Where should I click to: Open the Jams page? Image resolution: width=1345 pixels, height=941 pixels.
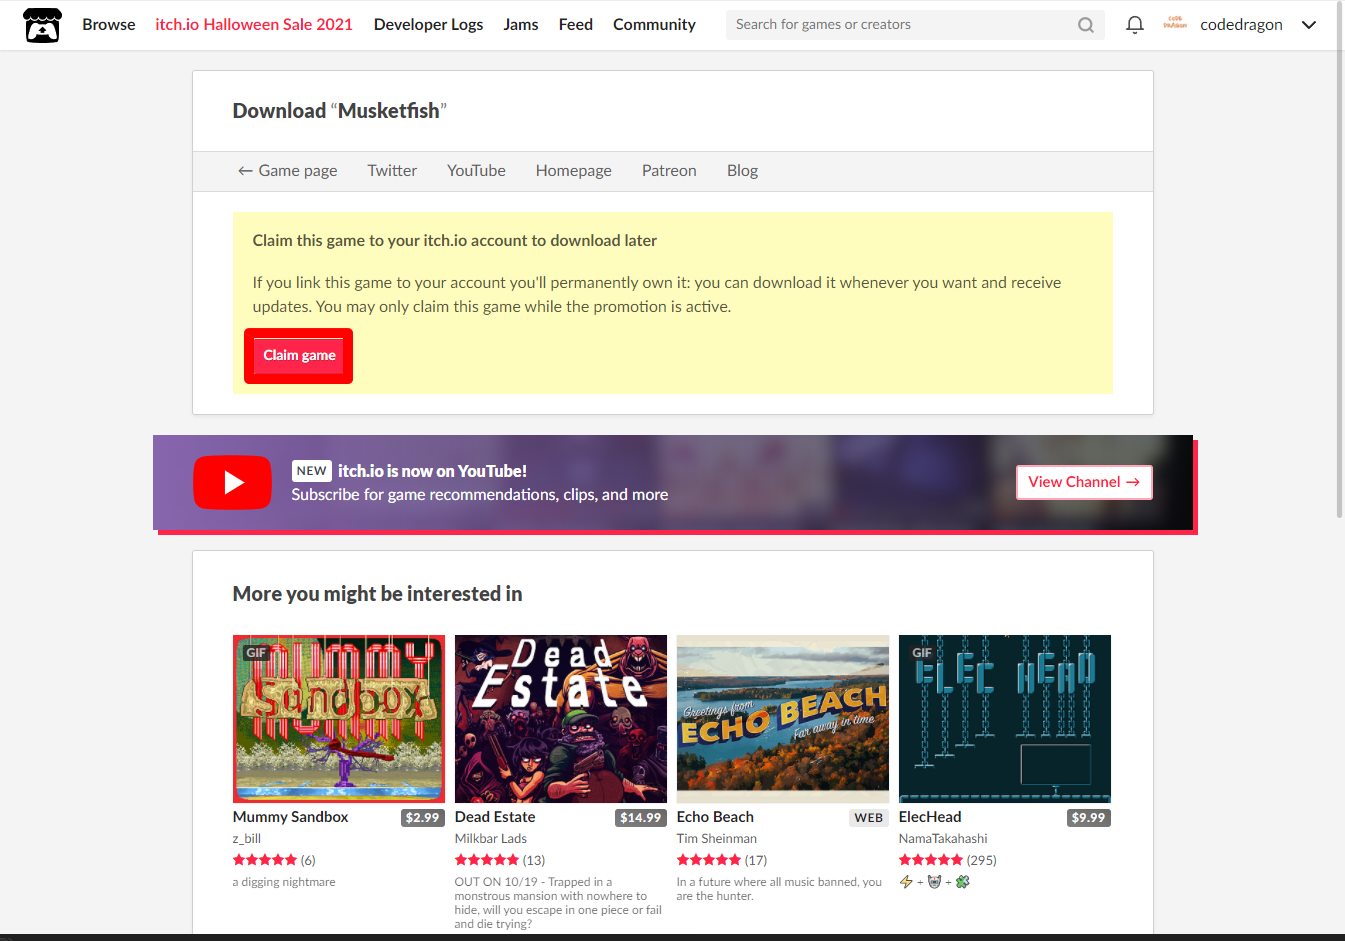(521, 25)
